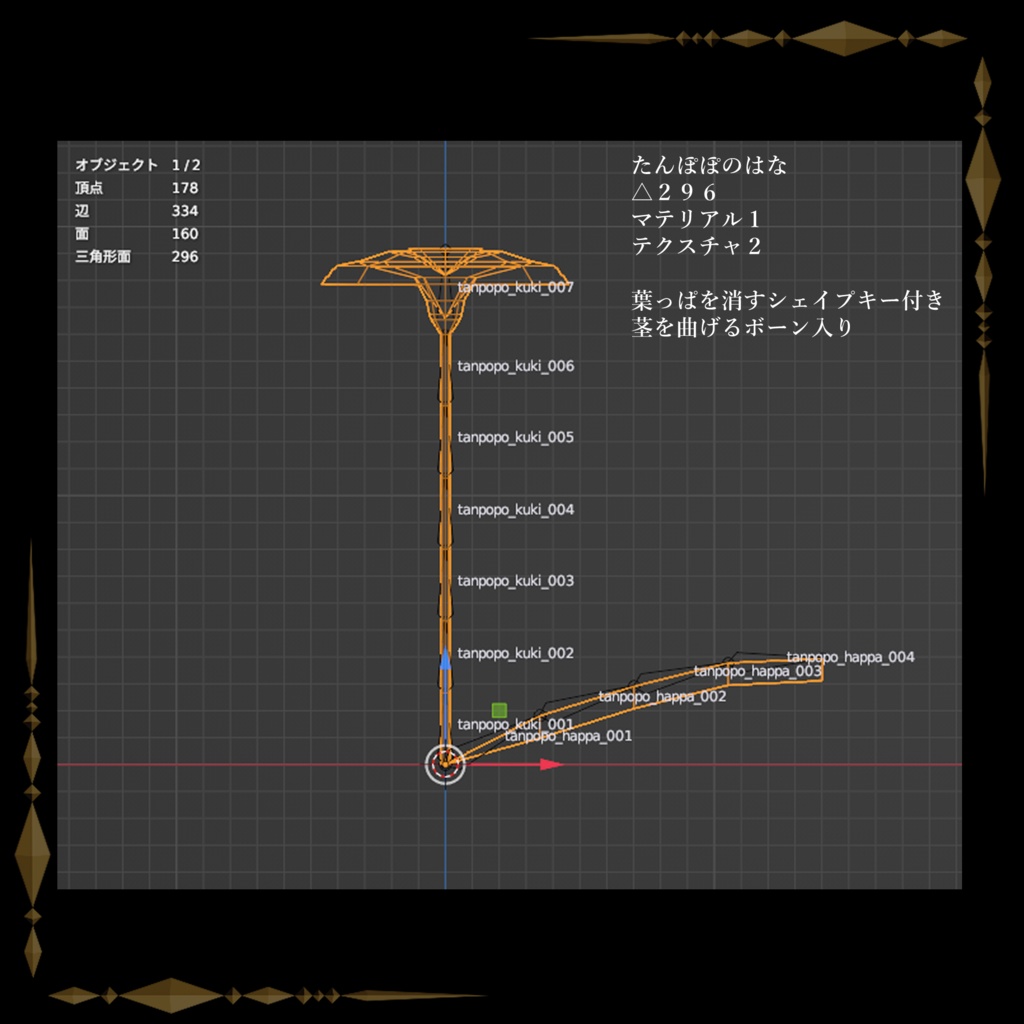Click the blue Z-axis move gizmo arrow

click(445, 659)
